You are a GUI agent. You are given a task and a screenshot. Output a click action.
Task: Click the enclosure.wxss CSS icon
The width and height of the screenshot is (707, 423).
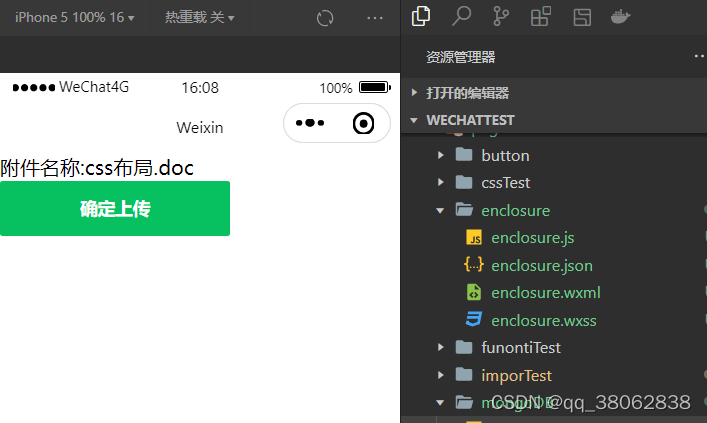point(473,320)
